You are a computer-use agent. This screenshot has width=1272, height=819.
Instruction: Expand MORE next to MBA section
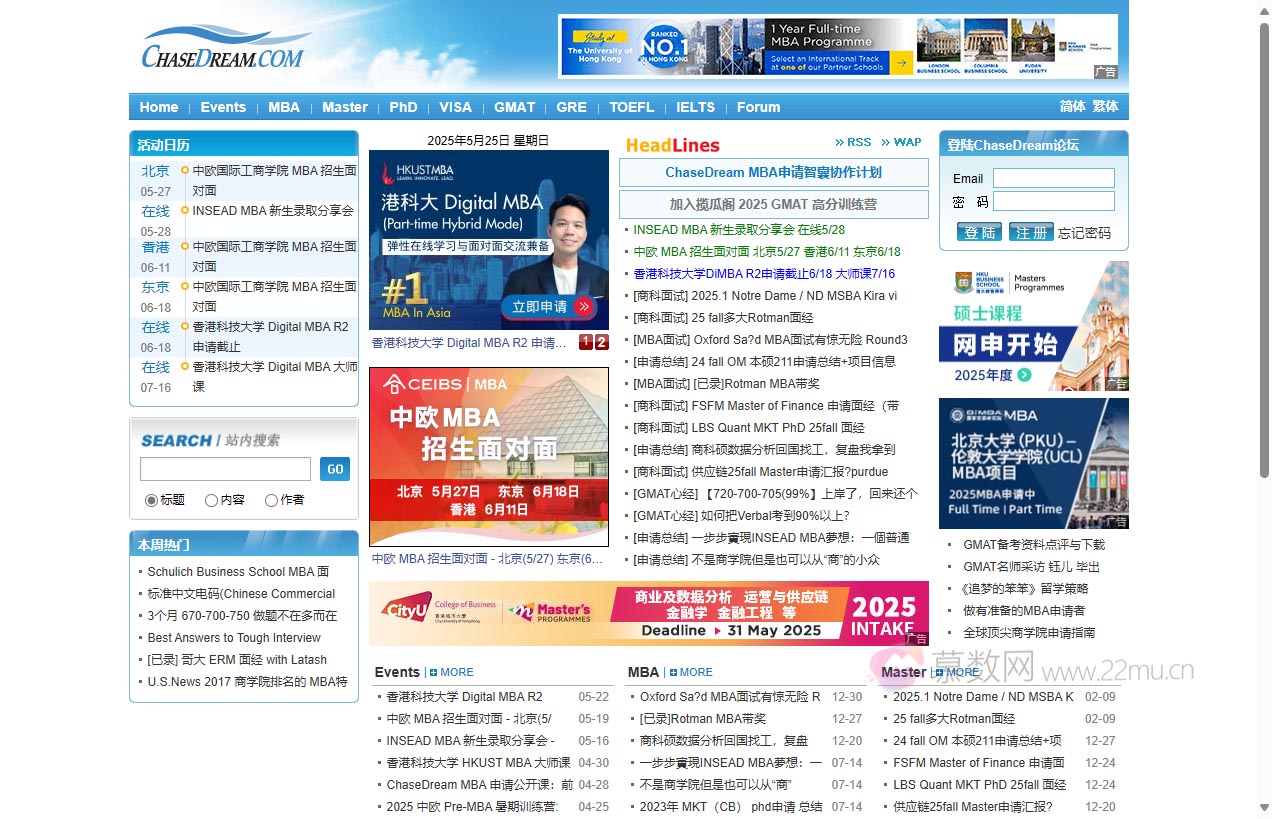(x=691, y=672)
